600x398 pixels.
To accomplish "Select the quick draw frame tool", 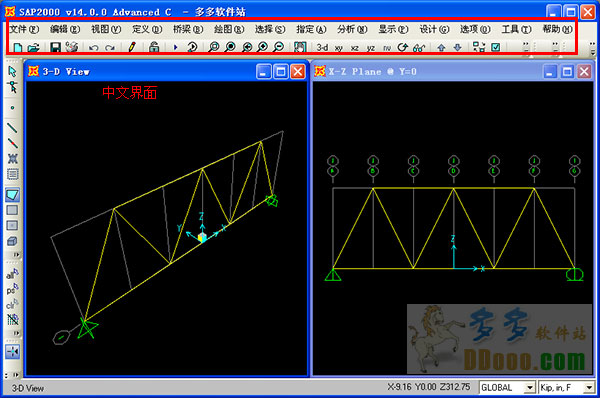I will pyautogui.click(x=12, y=143).
